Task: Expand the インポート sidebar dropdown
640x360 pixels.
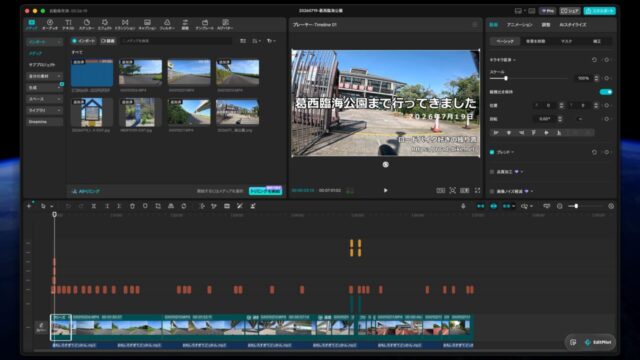Action: coord(44,42)
